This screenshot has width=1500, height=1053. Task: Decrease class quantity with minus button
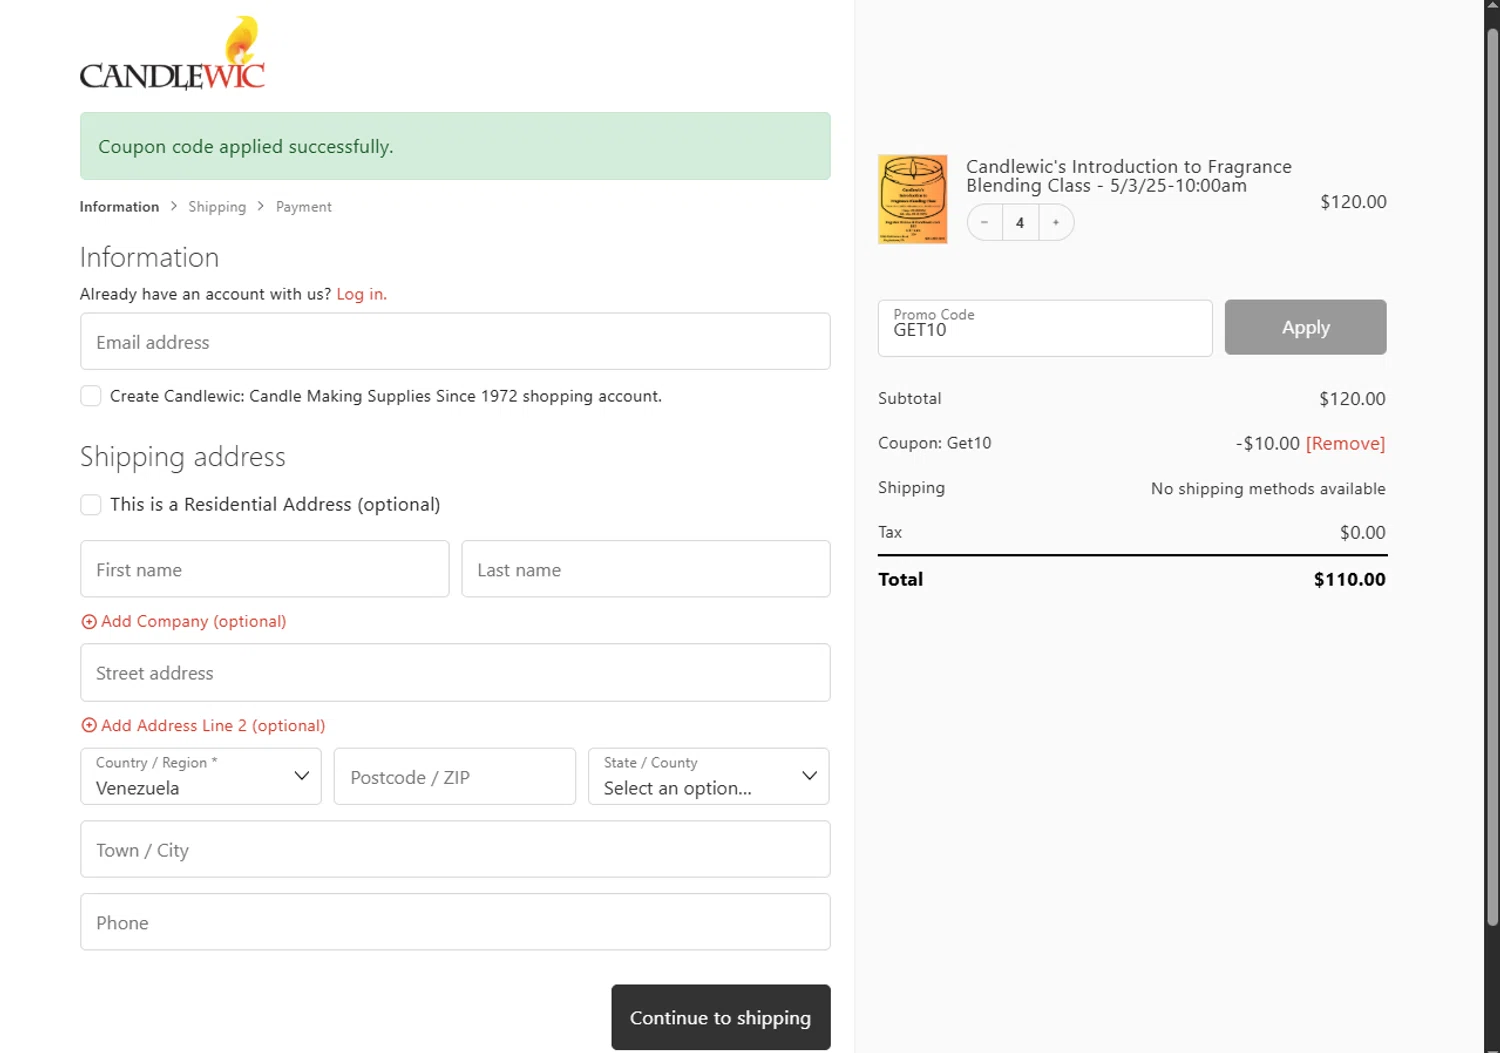click(985, 222)
